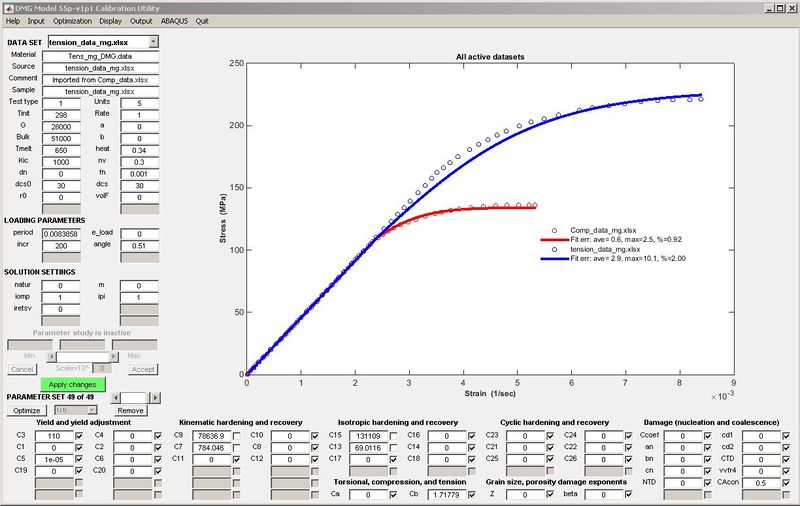
Task: Toggle the CAcon damage checkbox
Action: [x=786, y=482]
